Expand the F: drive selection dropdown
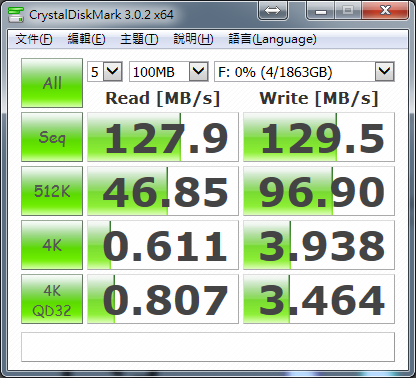Image resolution: width=416 pixels, height=378 pixels. click(385, 71)
